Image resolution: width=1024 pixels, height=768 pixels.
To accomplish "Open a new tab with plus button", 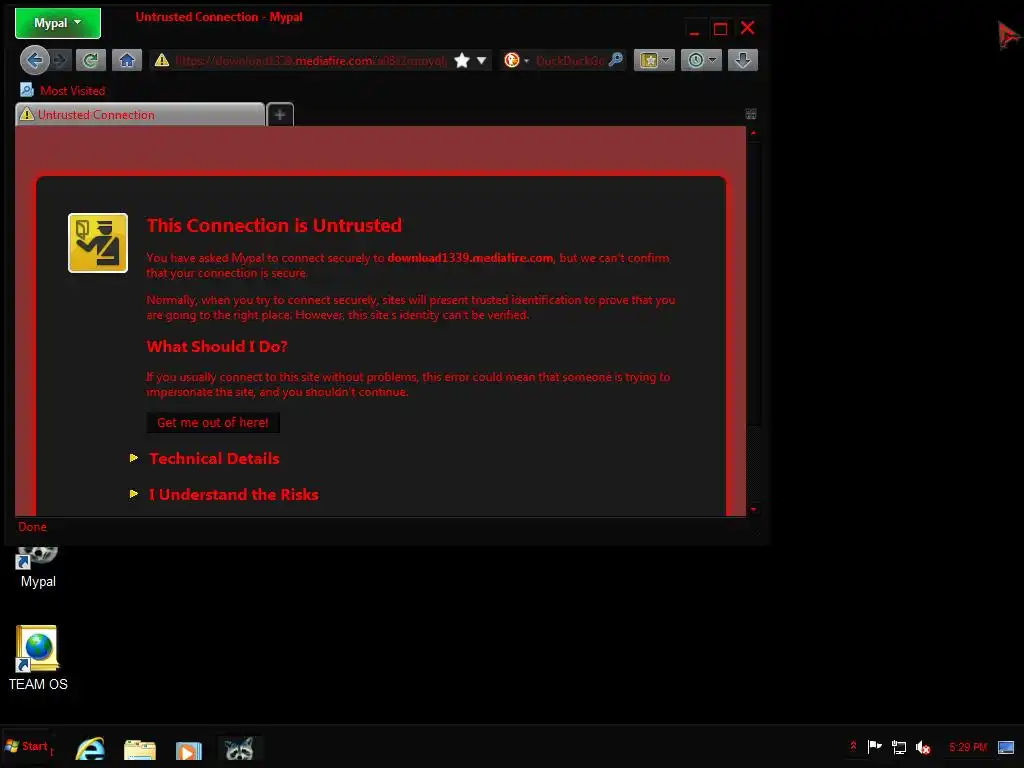I will [280, 115].
